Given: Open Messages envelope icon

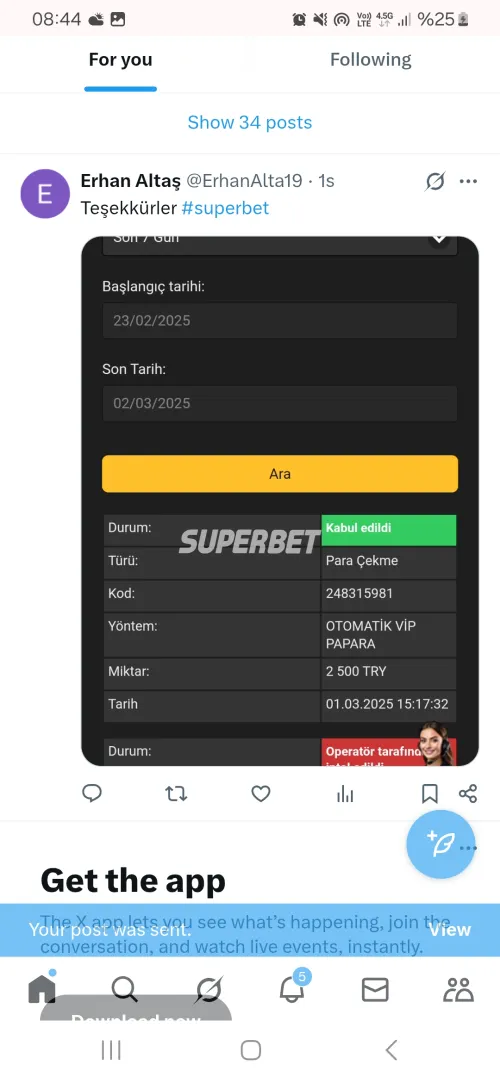Looking at the screenshot, I should [375, 990].
